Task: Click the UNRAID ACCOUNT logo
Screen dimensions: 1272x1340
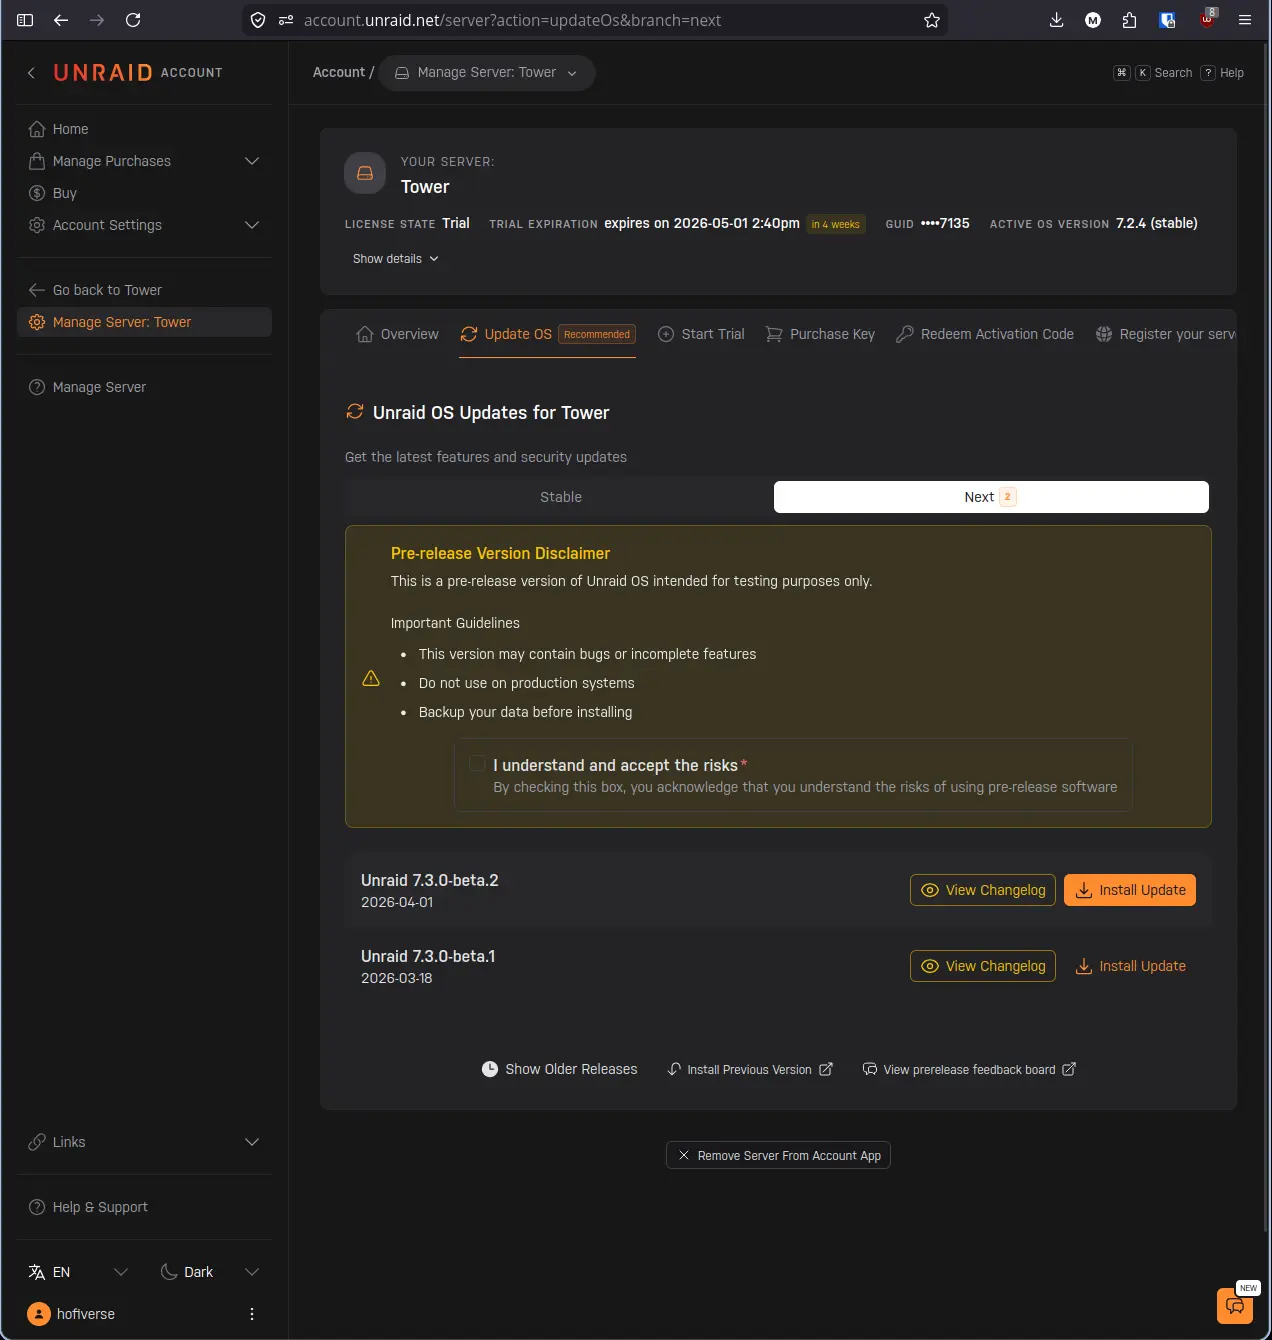Action: (138, 72)
